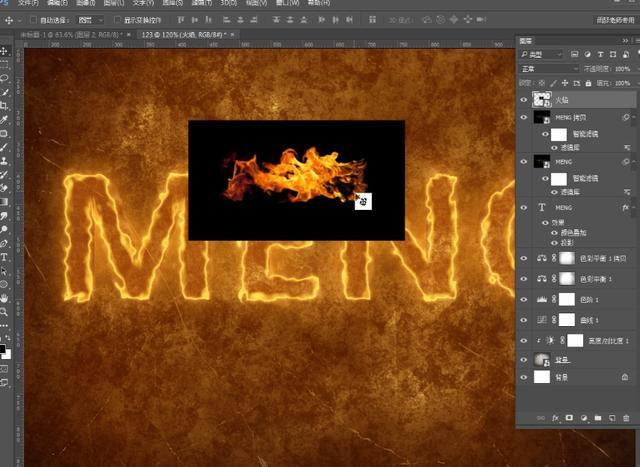The image size is (640, 467).
Task: Hide the 色阶 1 layer
Action: (524, 300)
